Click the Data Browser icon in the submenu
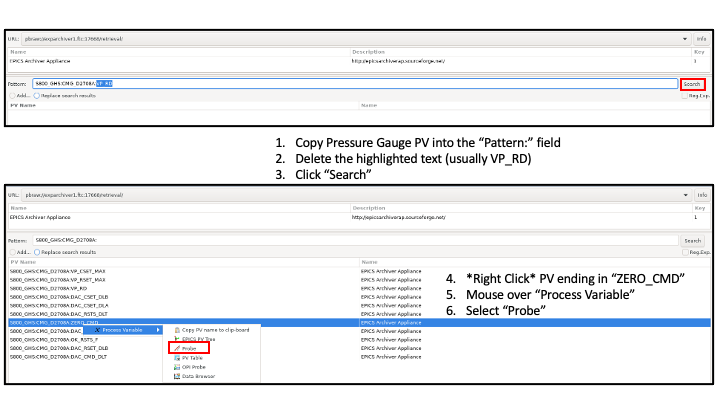This screenshot has width=720, height=405. coord(175,376)
